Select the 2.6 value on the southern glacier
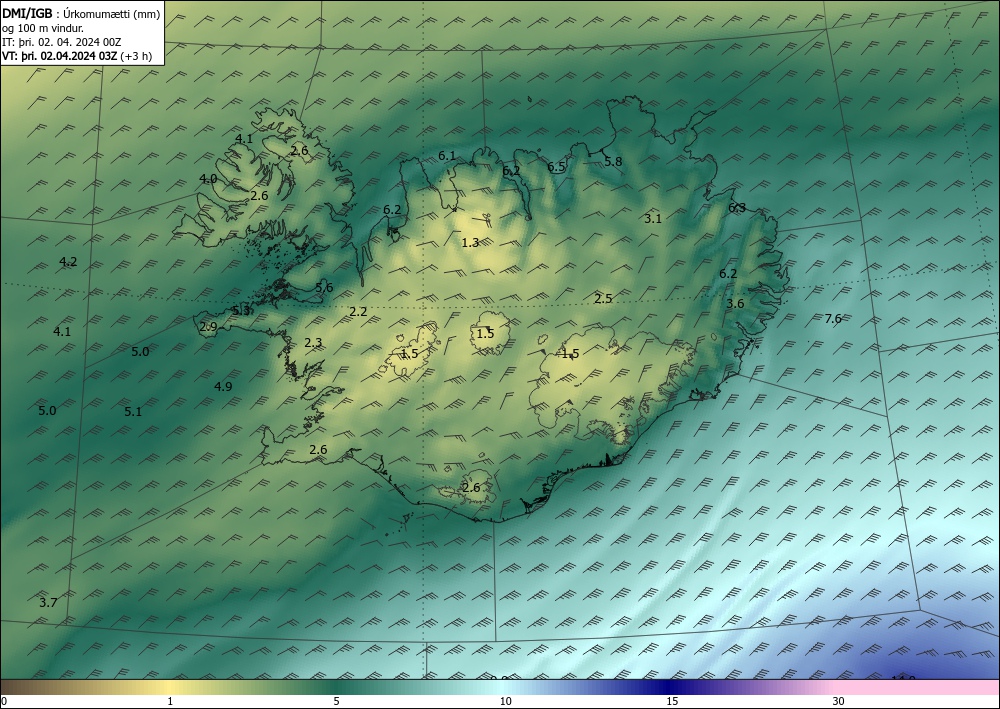Screen dimensions: 1000x709 point(471,488)
